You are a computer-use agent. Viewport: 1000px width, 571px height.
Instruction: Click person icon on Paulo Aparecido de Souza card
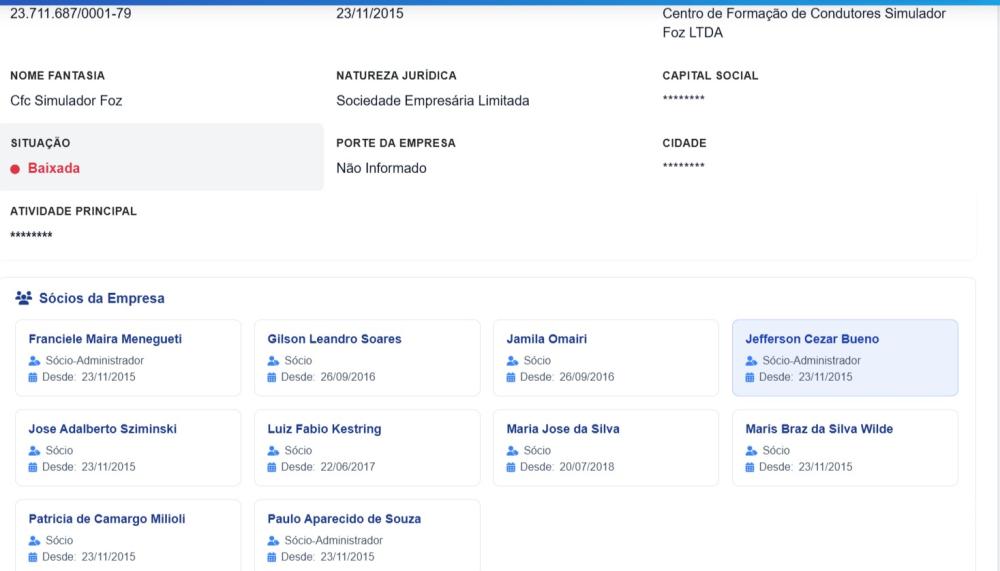[274, 540]
